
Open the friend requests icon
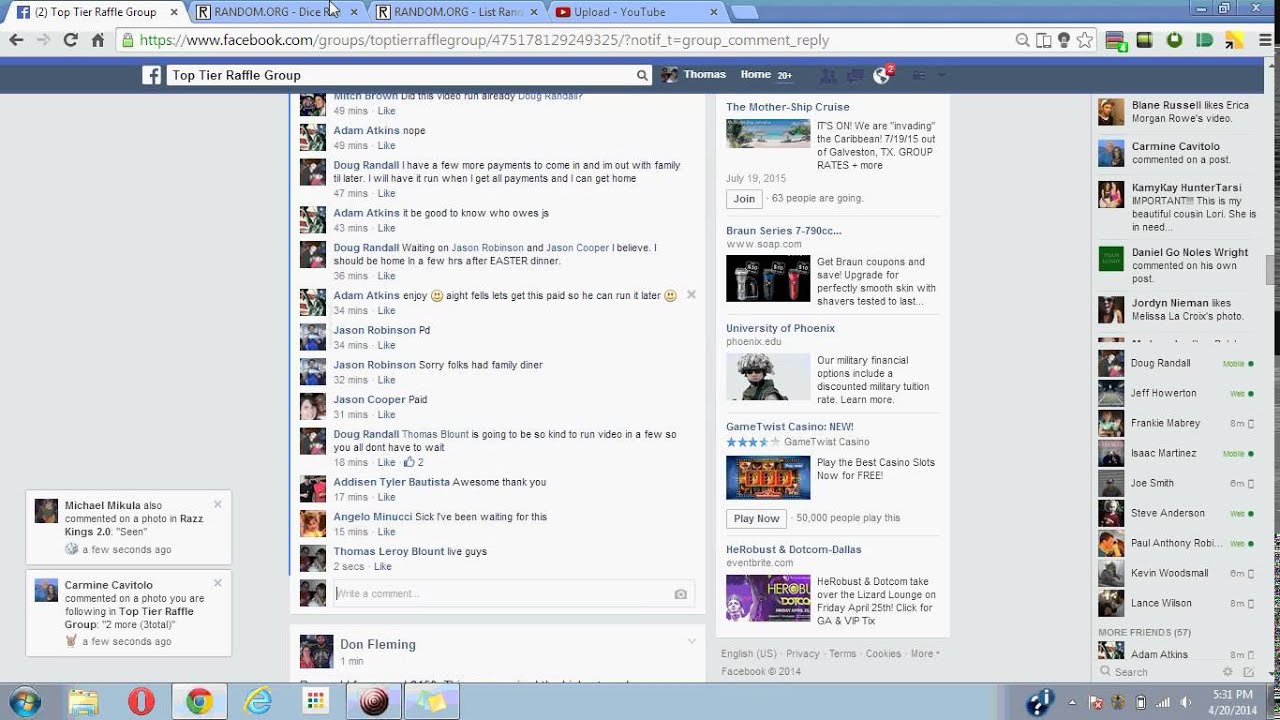coord(828,75)
